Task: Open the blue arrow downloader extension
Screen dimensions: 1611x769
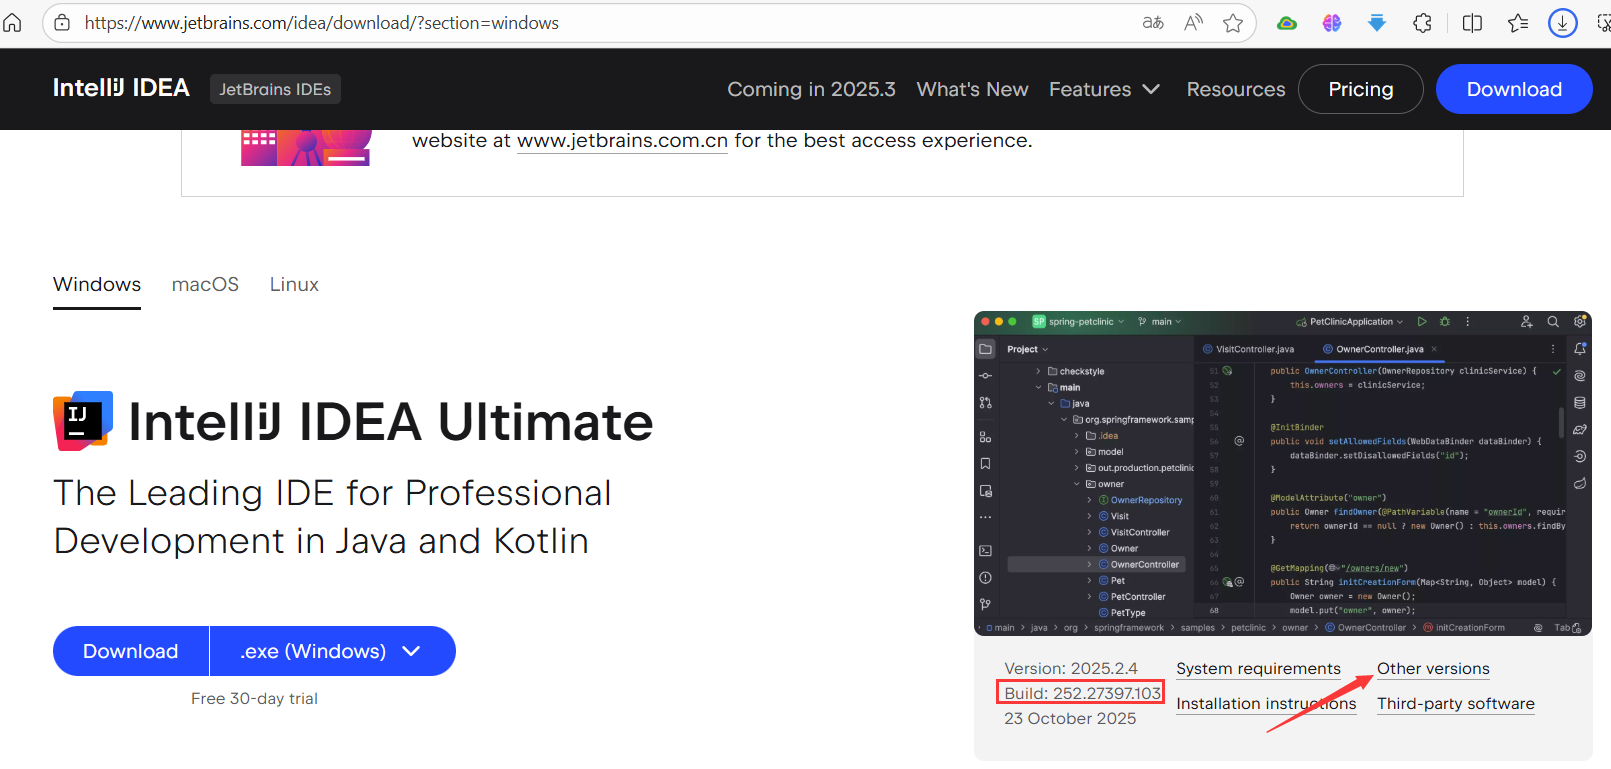Action: tap(1377, 22)
